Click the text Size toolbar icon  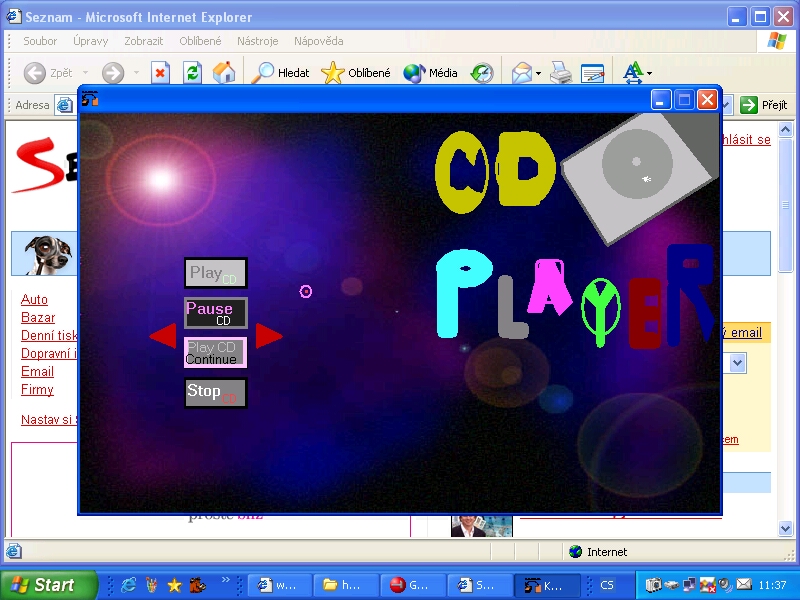point(633,73)
